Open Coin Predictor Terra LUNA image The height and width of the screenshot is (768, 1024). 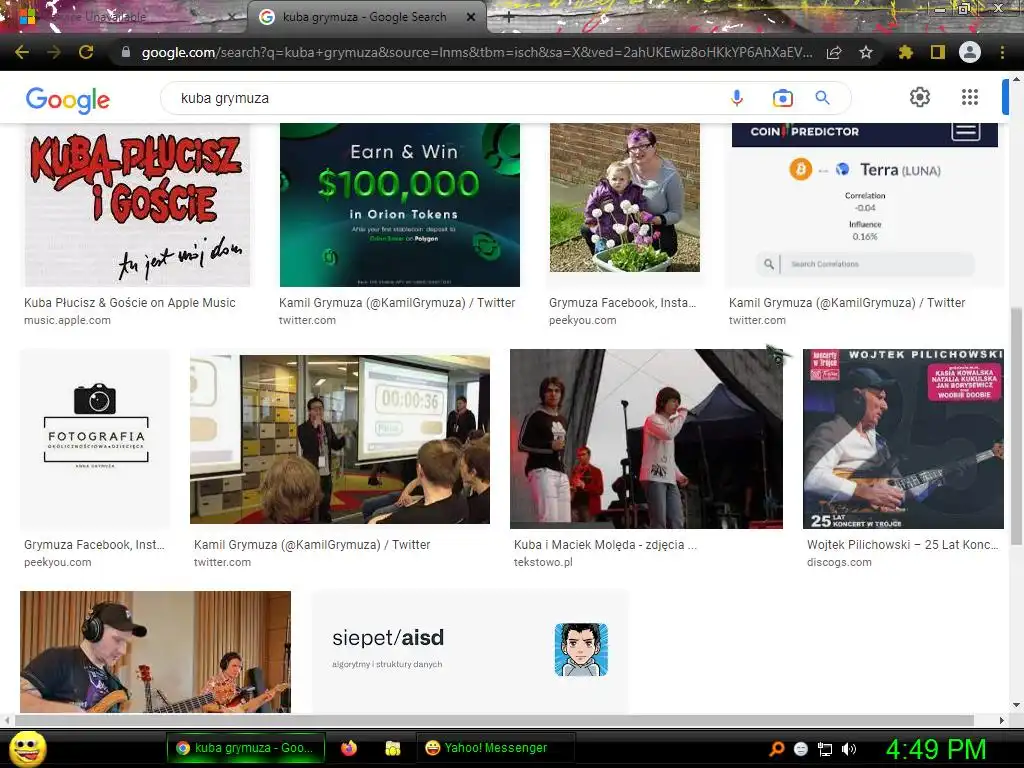pos(865,205)
